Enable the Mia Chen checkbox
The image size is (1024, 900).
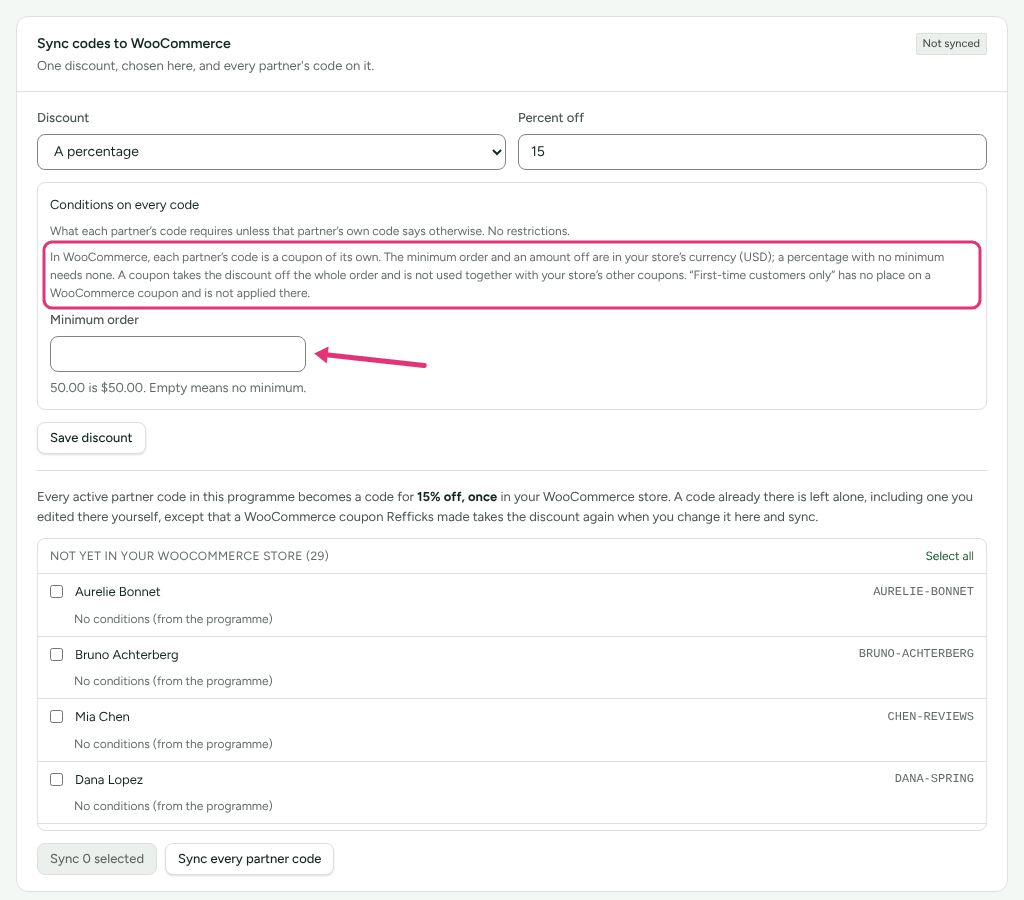click(57, 716)
